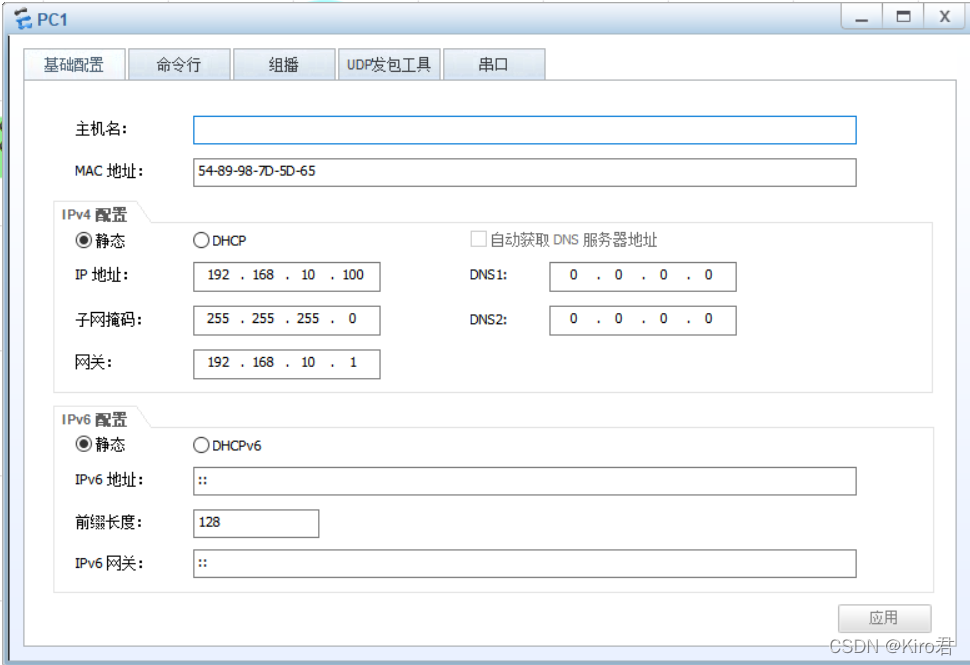Click the 子网掩码 field 255.255.255.0
This screenshot has height=665, width=970.
[286, 320]
